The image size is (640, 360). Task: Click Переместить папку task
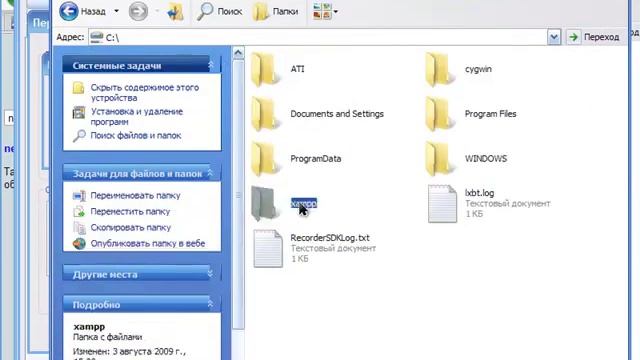click(x=130, y=211)
